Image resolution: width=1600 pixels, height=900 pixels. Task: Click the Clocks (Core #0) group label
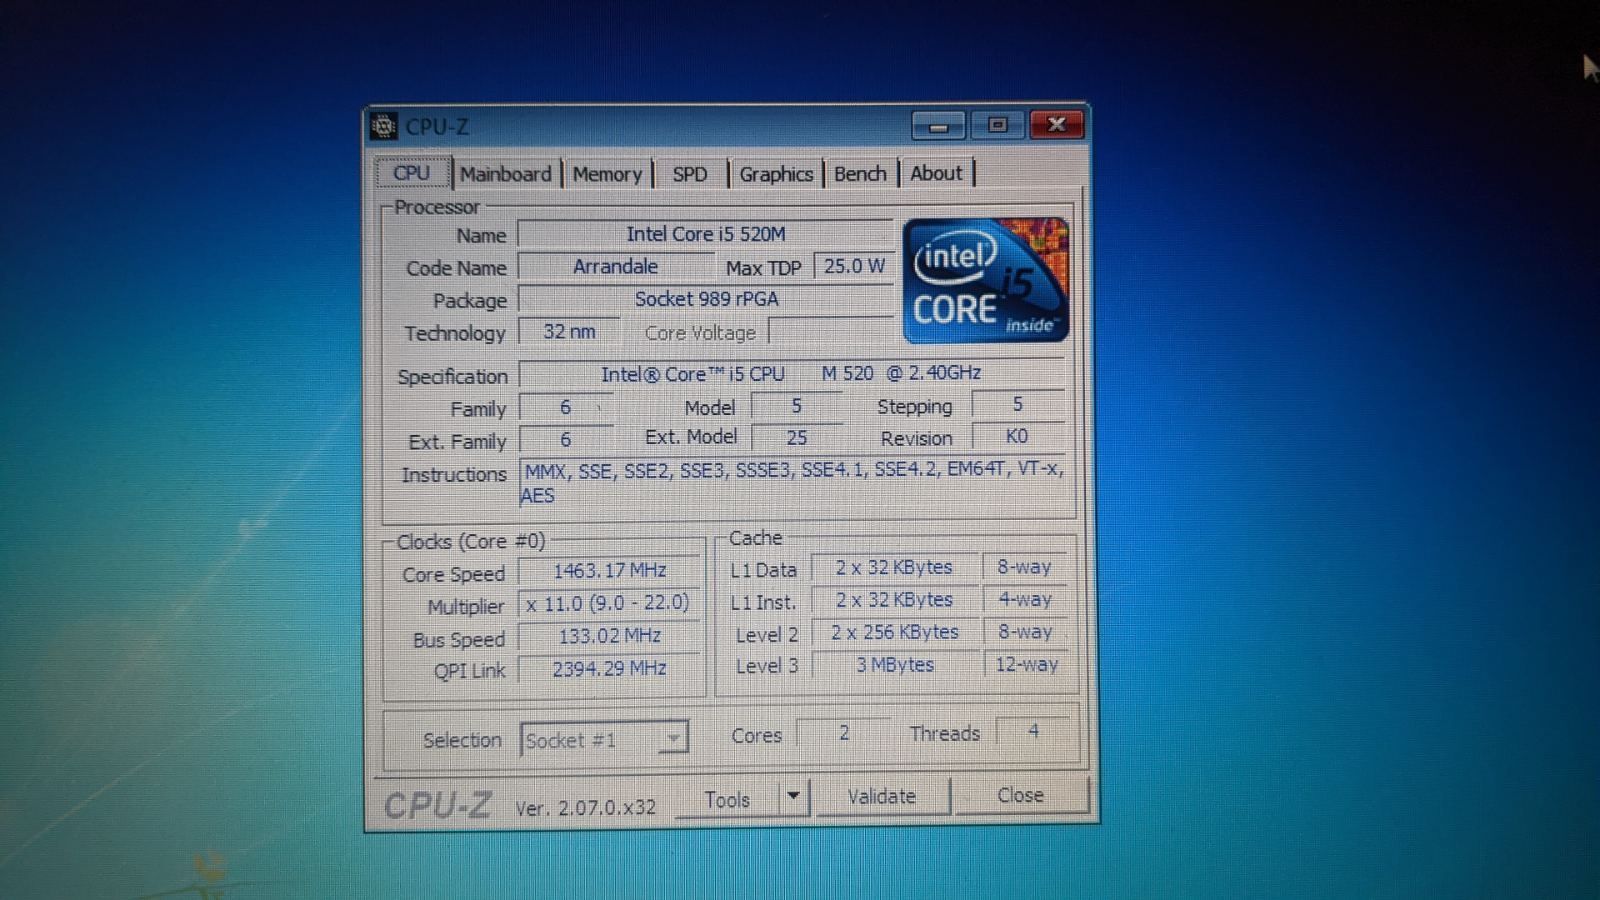[470, 541]
